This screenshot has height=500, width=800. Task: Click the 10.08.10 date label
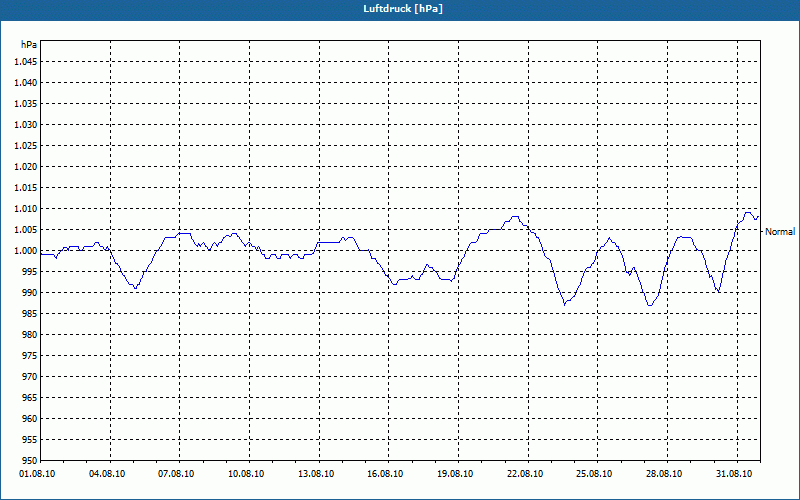pyautogui.click(x=246, y=473)
